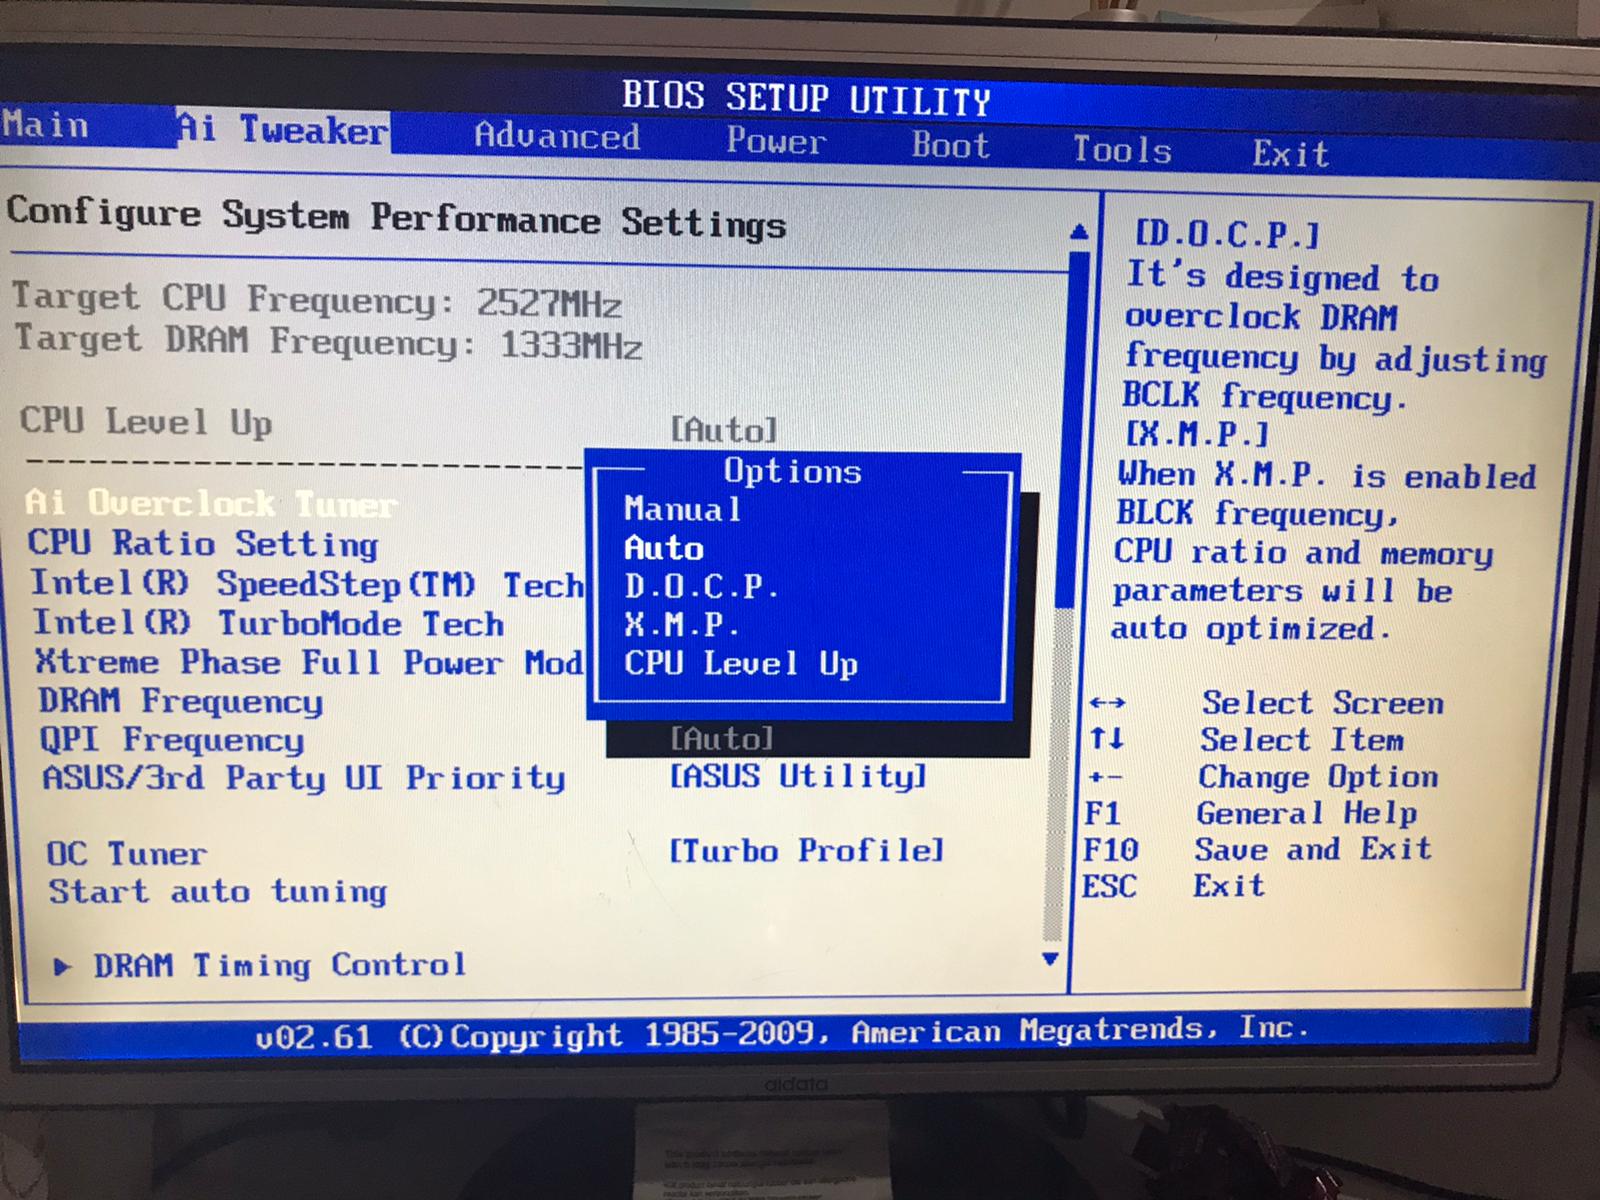Viewport: 1600px width, 1200px height.
Task: Click Start auto tuning
Action: pos(218,891)
